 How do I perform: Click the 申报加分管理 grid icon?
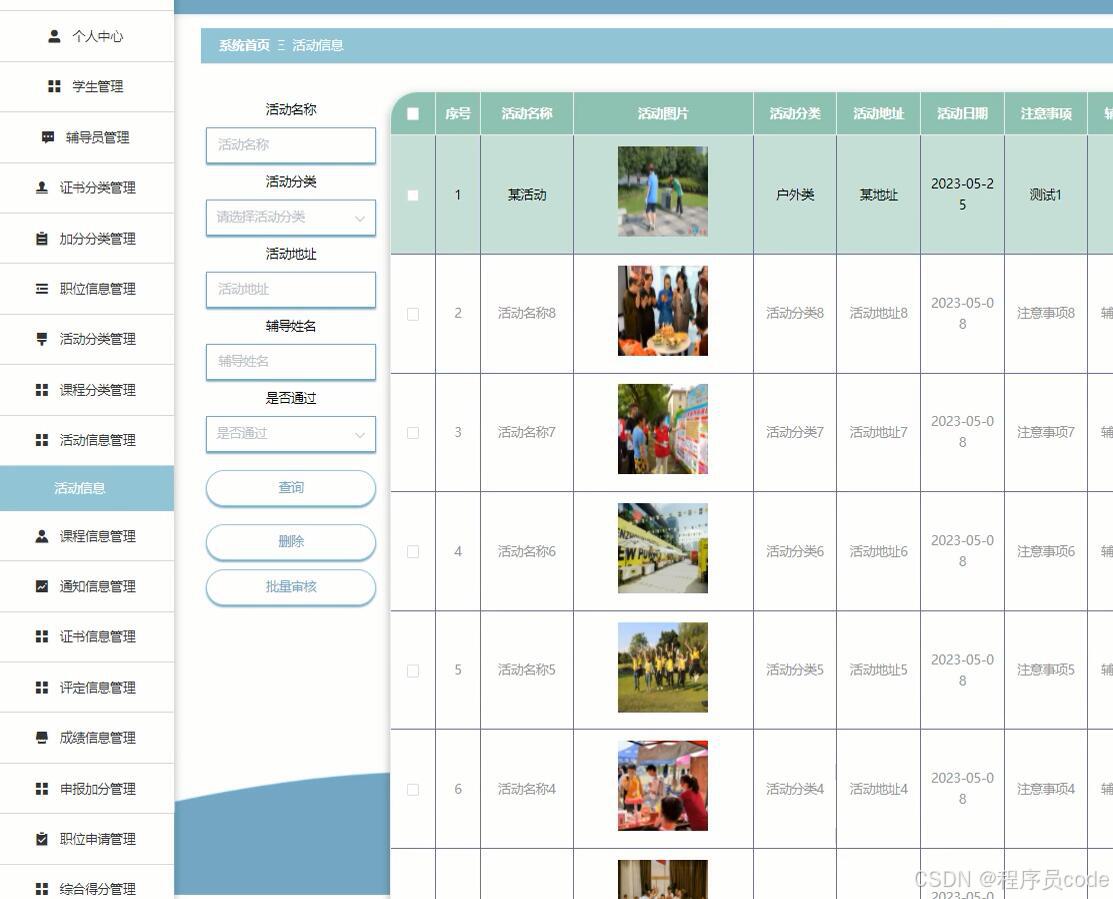coord(42,788)
